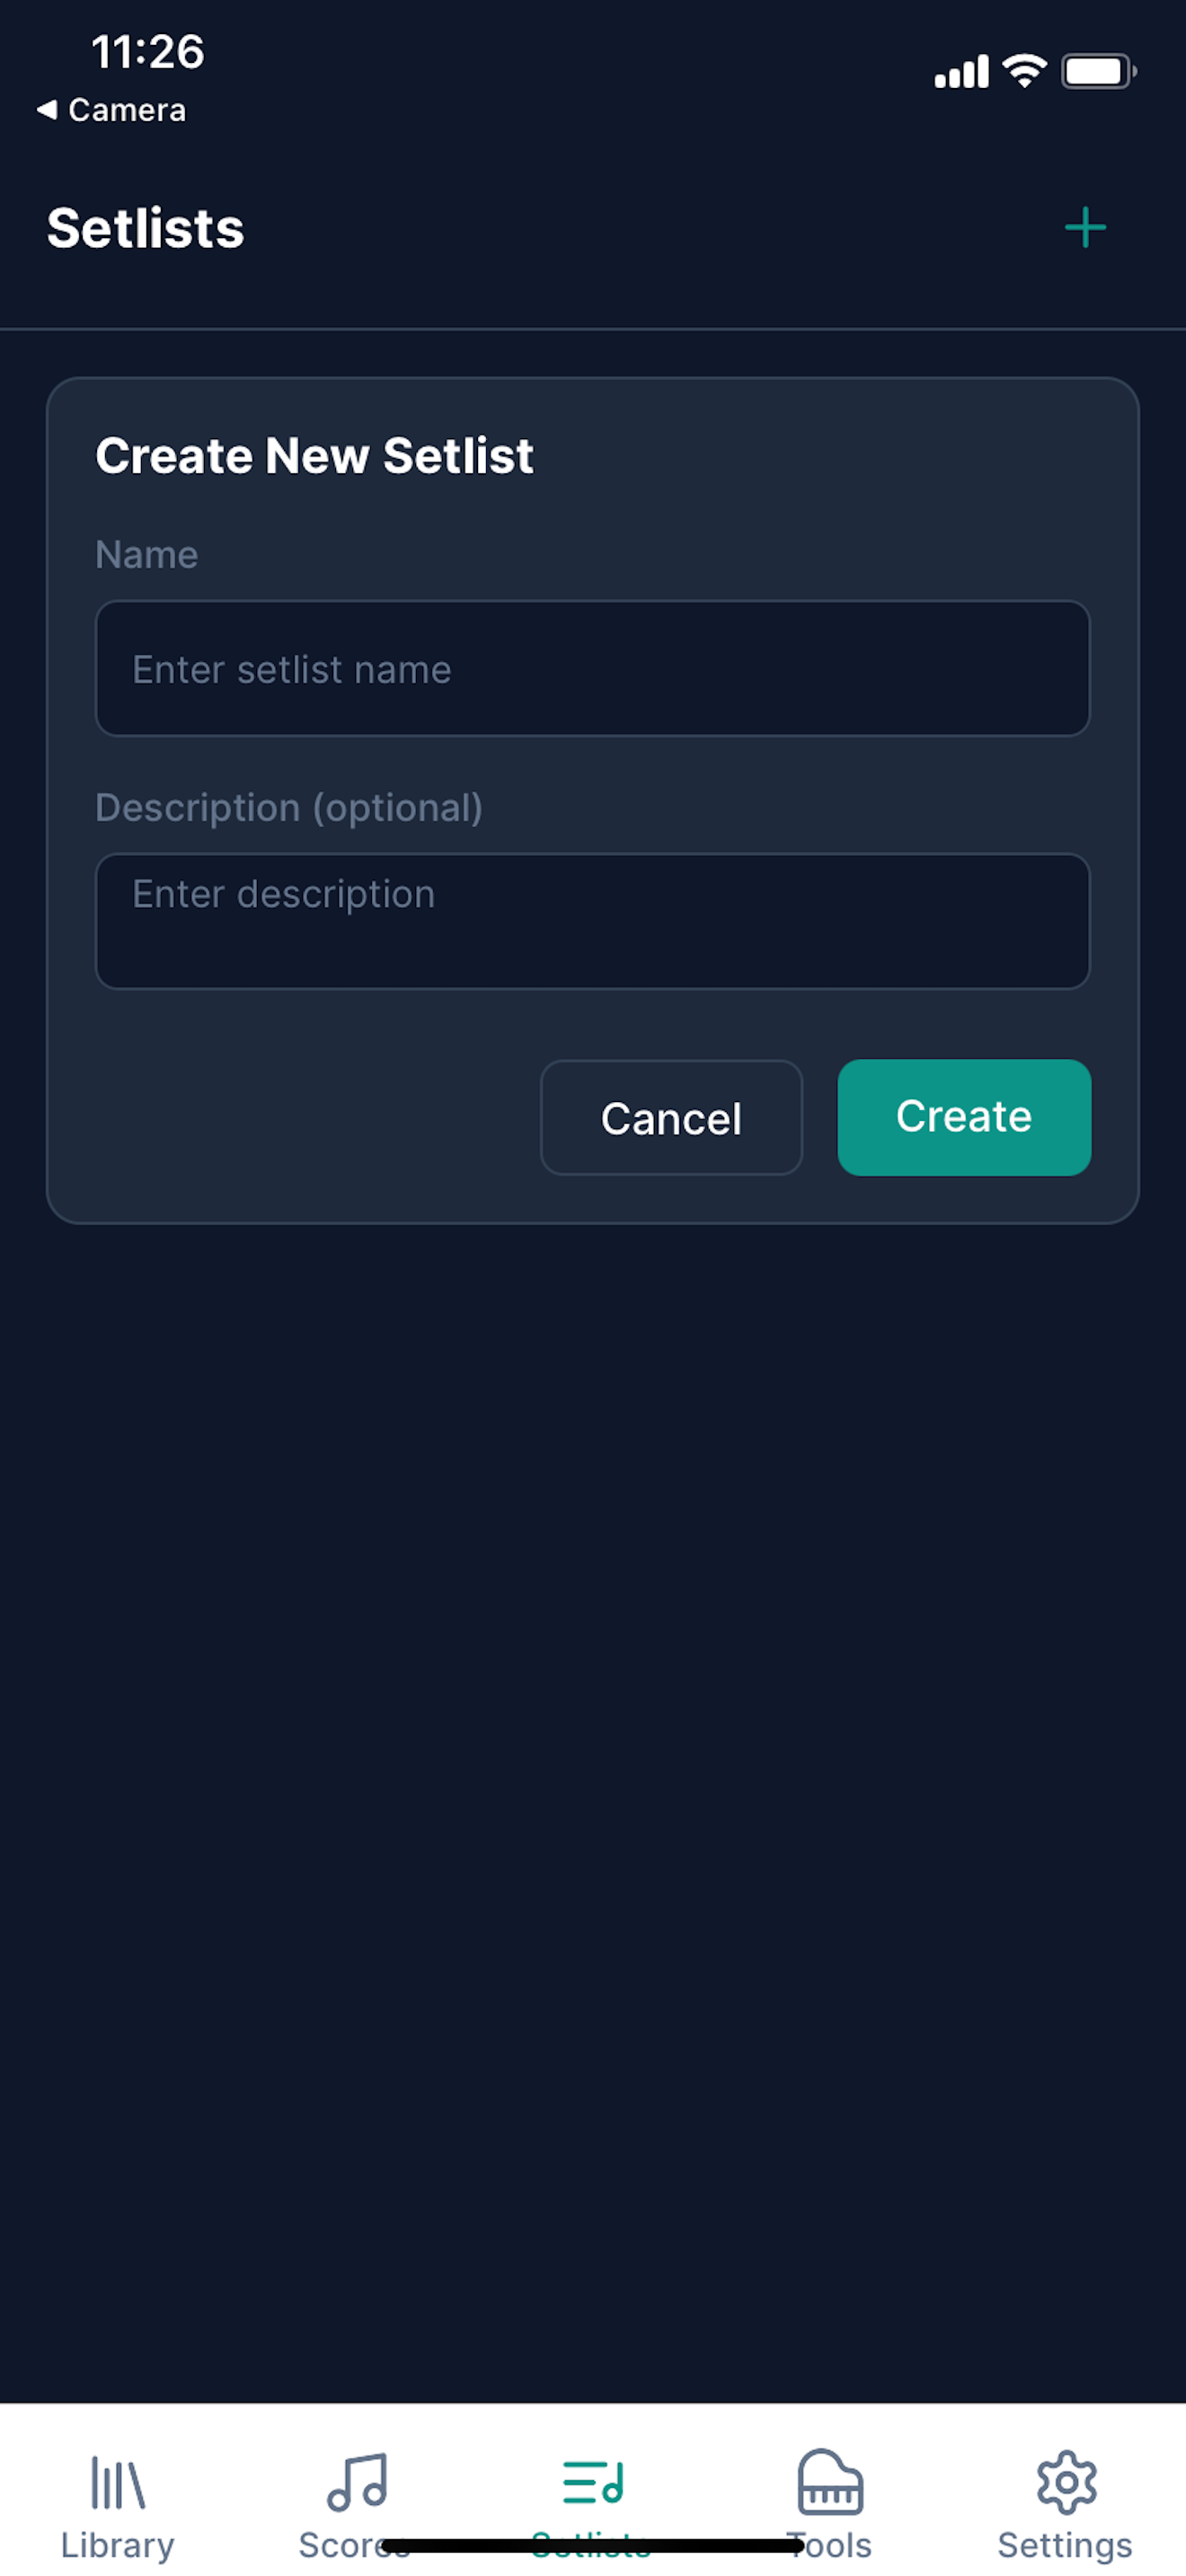Open the Settings gear icon
The image size is (1186, 2576).
1066,2482
